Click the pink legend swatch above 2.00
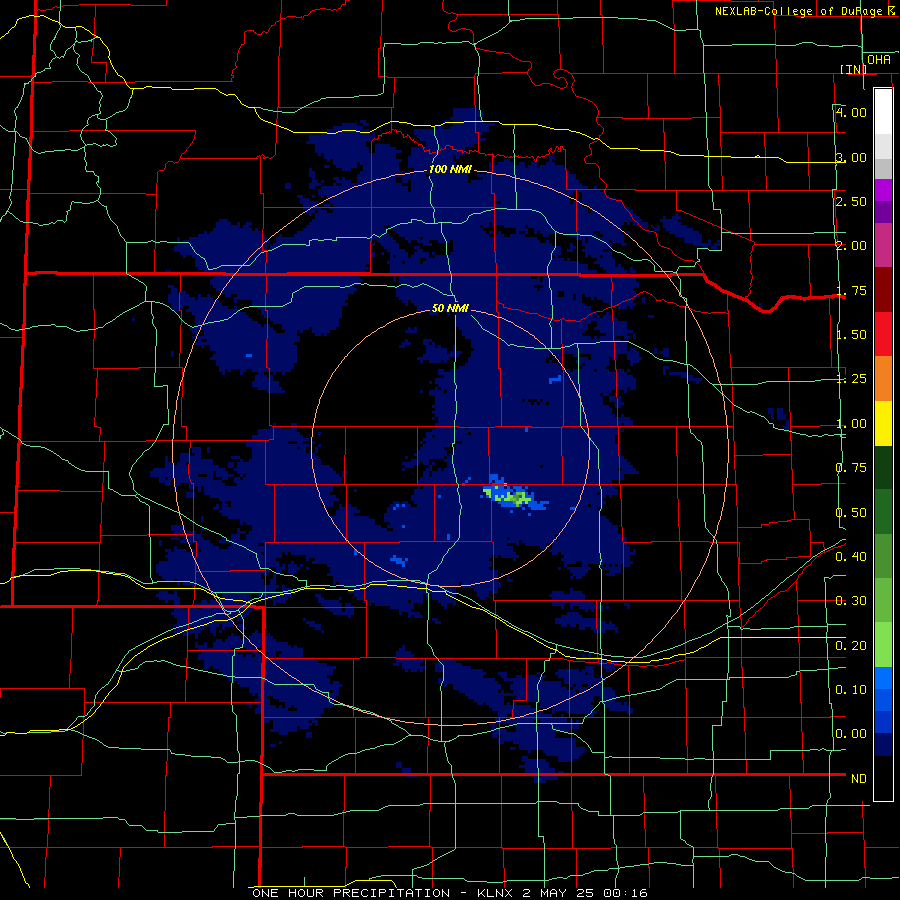900x900 pixels. 883,245
